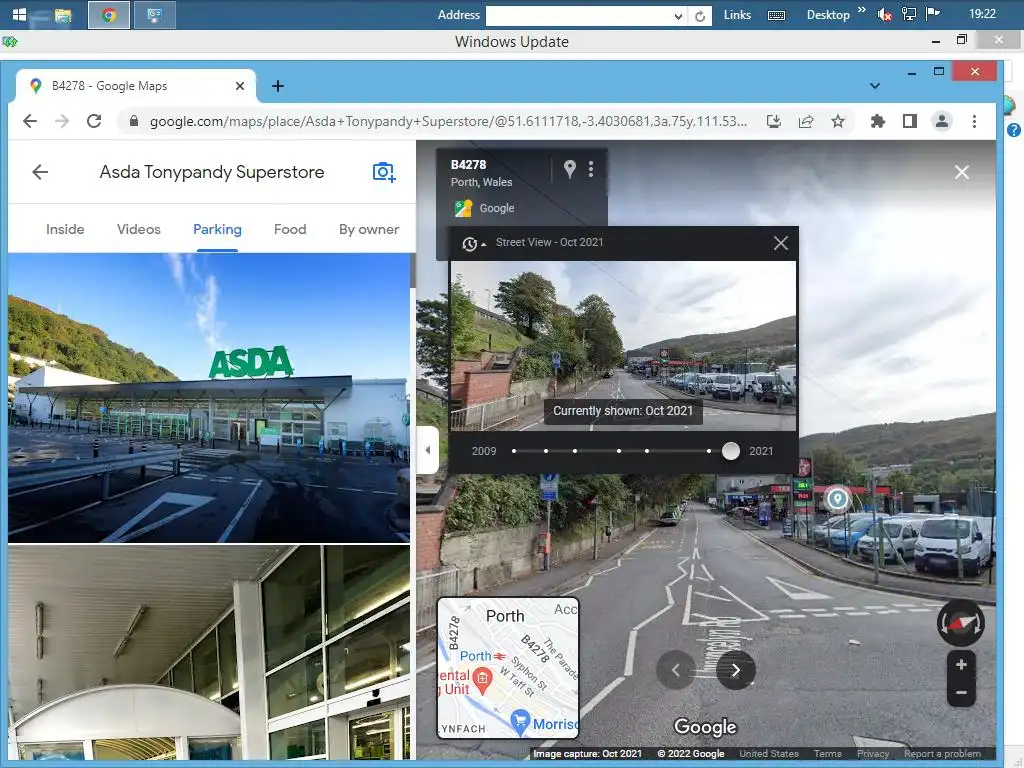Image resolution: width=1024 pixels, height=768 pixels.
Task: Click the Links toolbar label
Action: (x=737, y=15)
